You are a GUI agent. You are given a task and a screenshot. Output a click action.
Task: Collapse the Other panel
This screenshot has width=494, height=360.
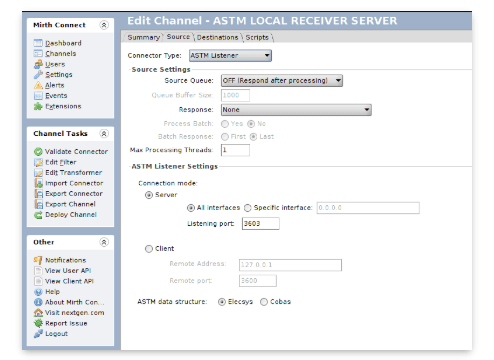tap(104, 242)
